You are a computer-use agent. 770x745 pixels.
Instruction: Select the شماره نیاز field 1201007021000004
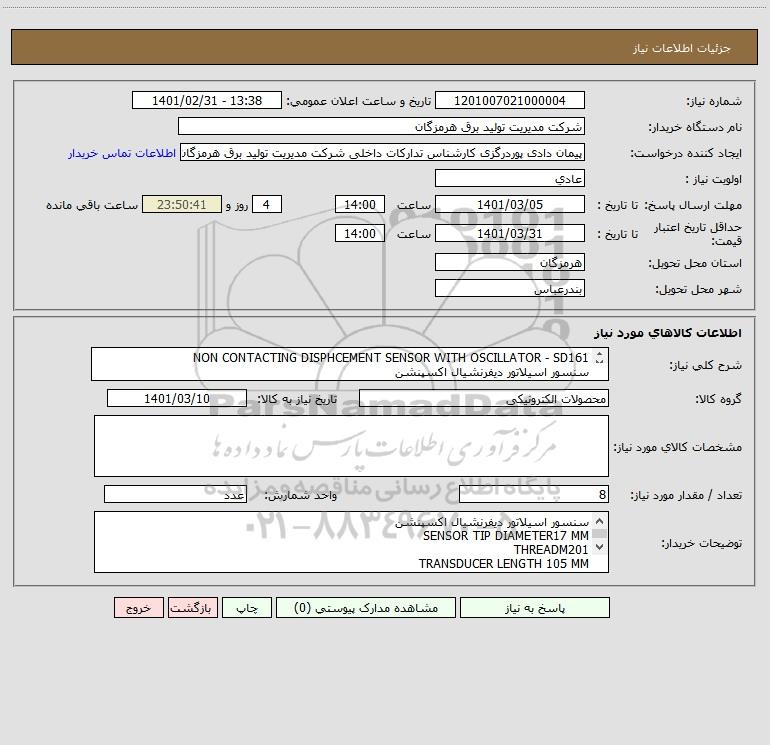(x=510, y=100)
